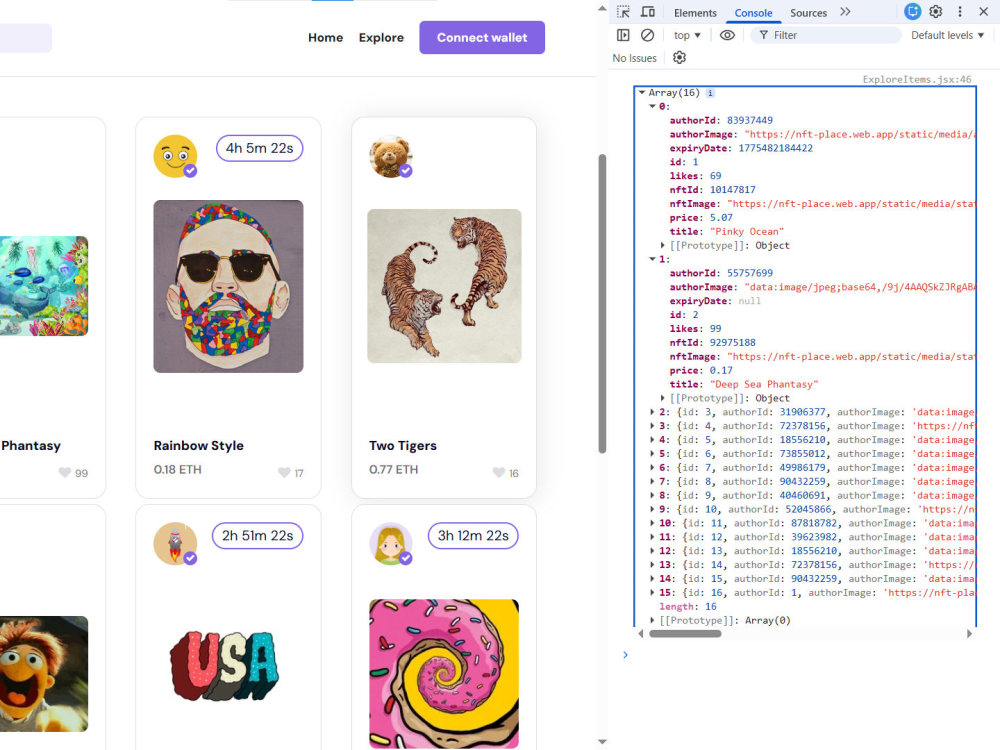Switch to the Sources tab

click(x=808, y=13)
